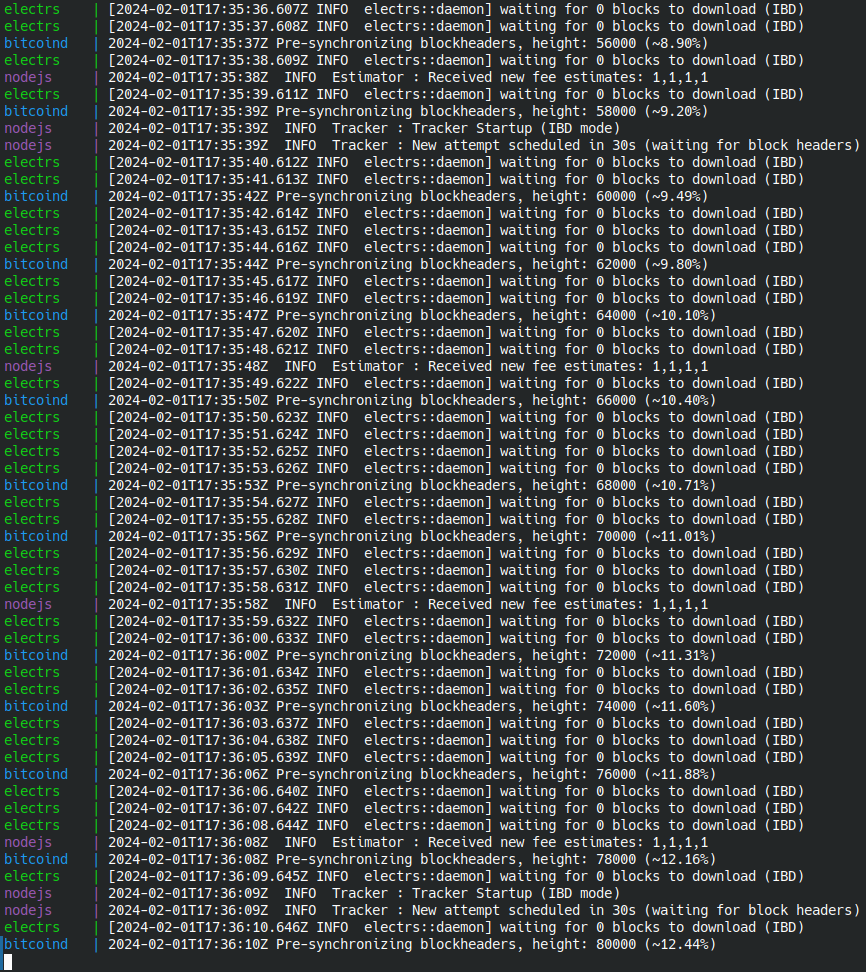Click the nodejs label on the 17:35:48Z Estimator line
The width and height of the screenshot is (866, 972).
pos(28,366)
